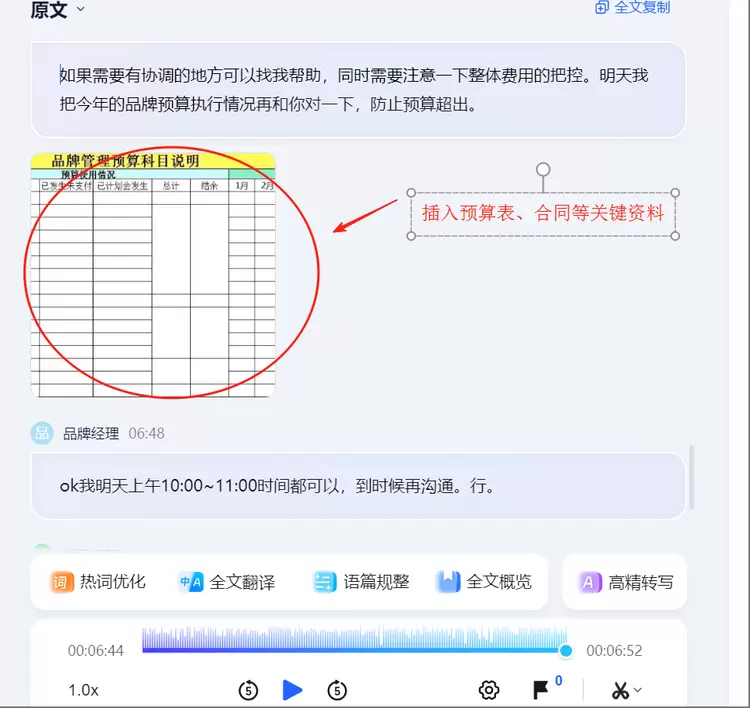
Task: Expand the 原文 dropdown arrow
Action: point(81,9)
